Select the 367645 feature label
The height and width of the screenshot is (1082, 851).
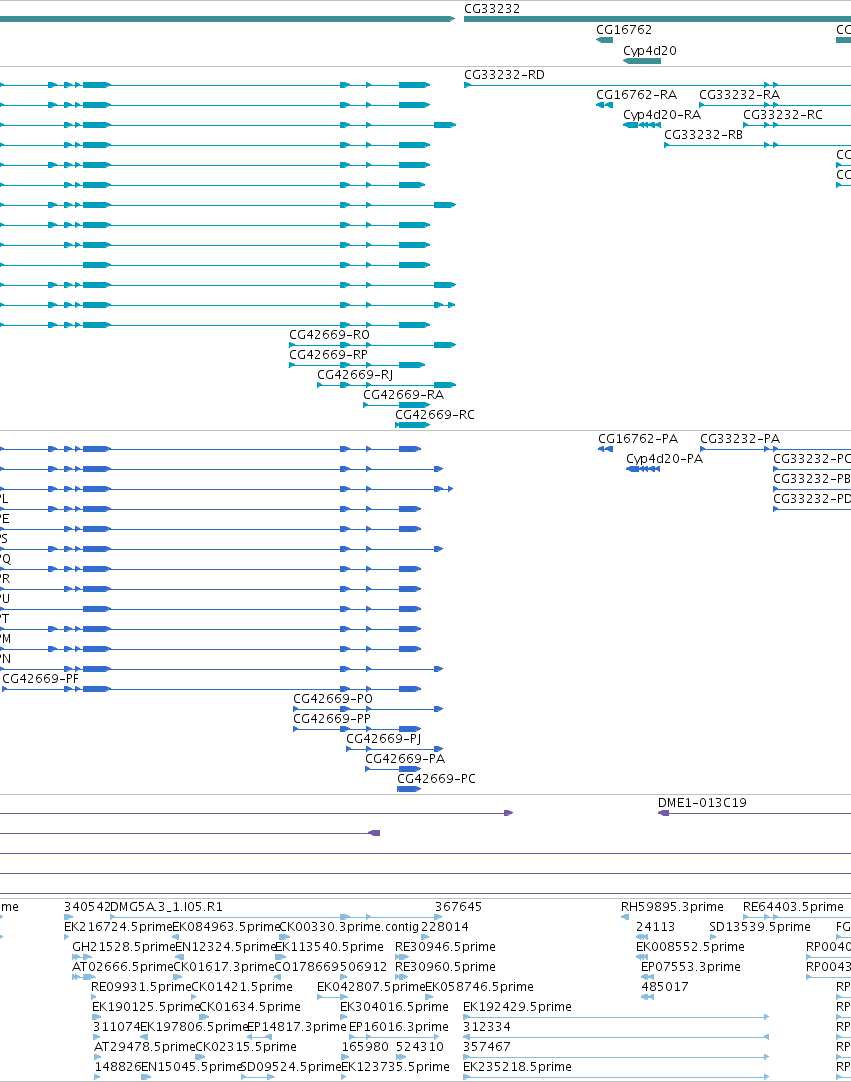[458, 907]
